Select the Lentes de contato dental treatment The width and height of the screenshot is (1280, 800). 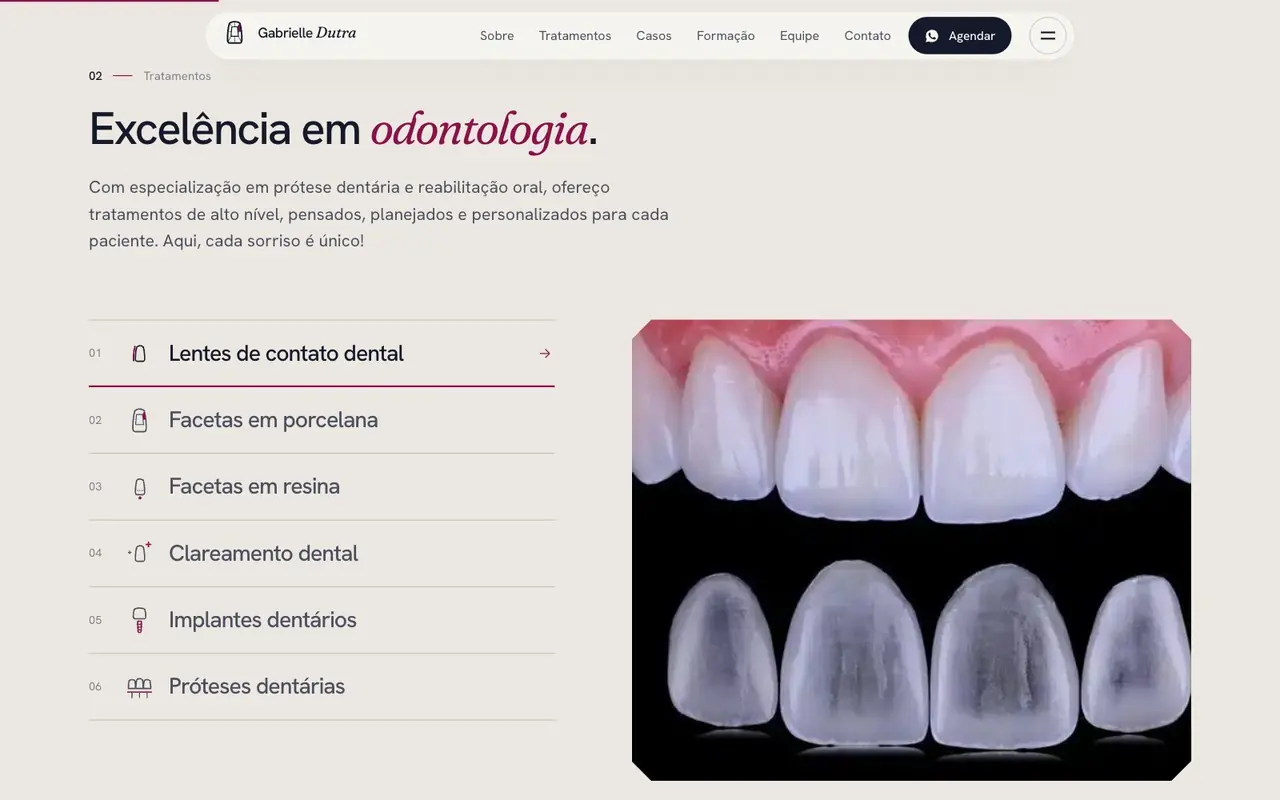(322, 353)
